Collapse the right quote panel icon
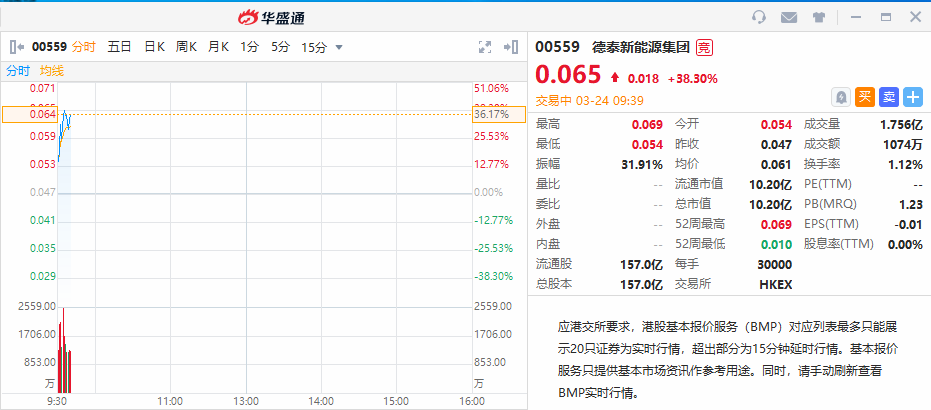 click(x=511, y=47)
